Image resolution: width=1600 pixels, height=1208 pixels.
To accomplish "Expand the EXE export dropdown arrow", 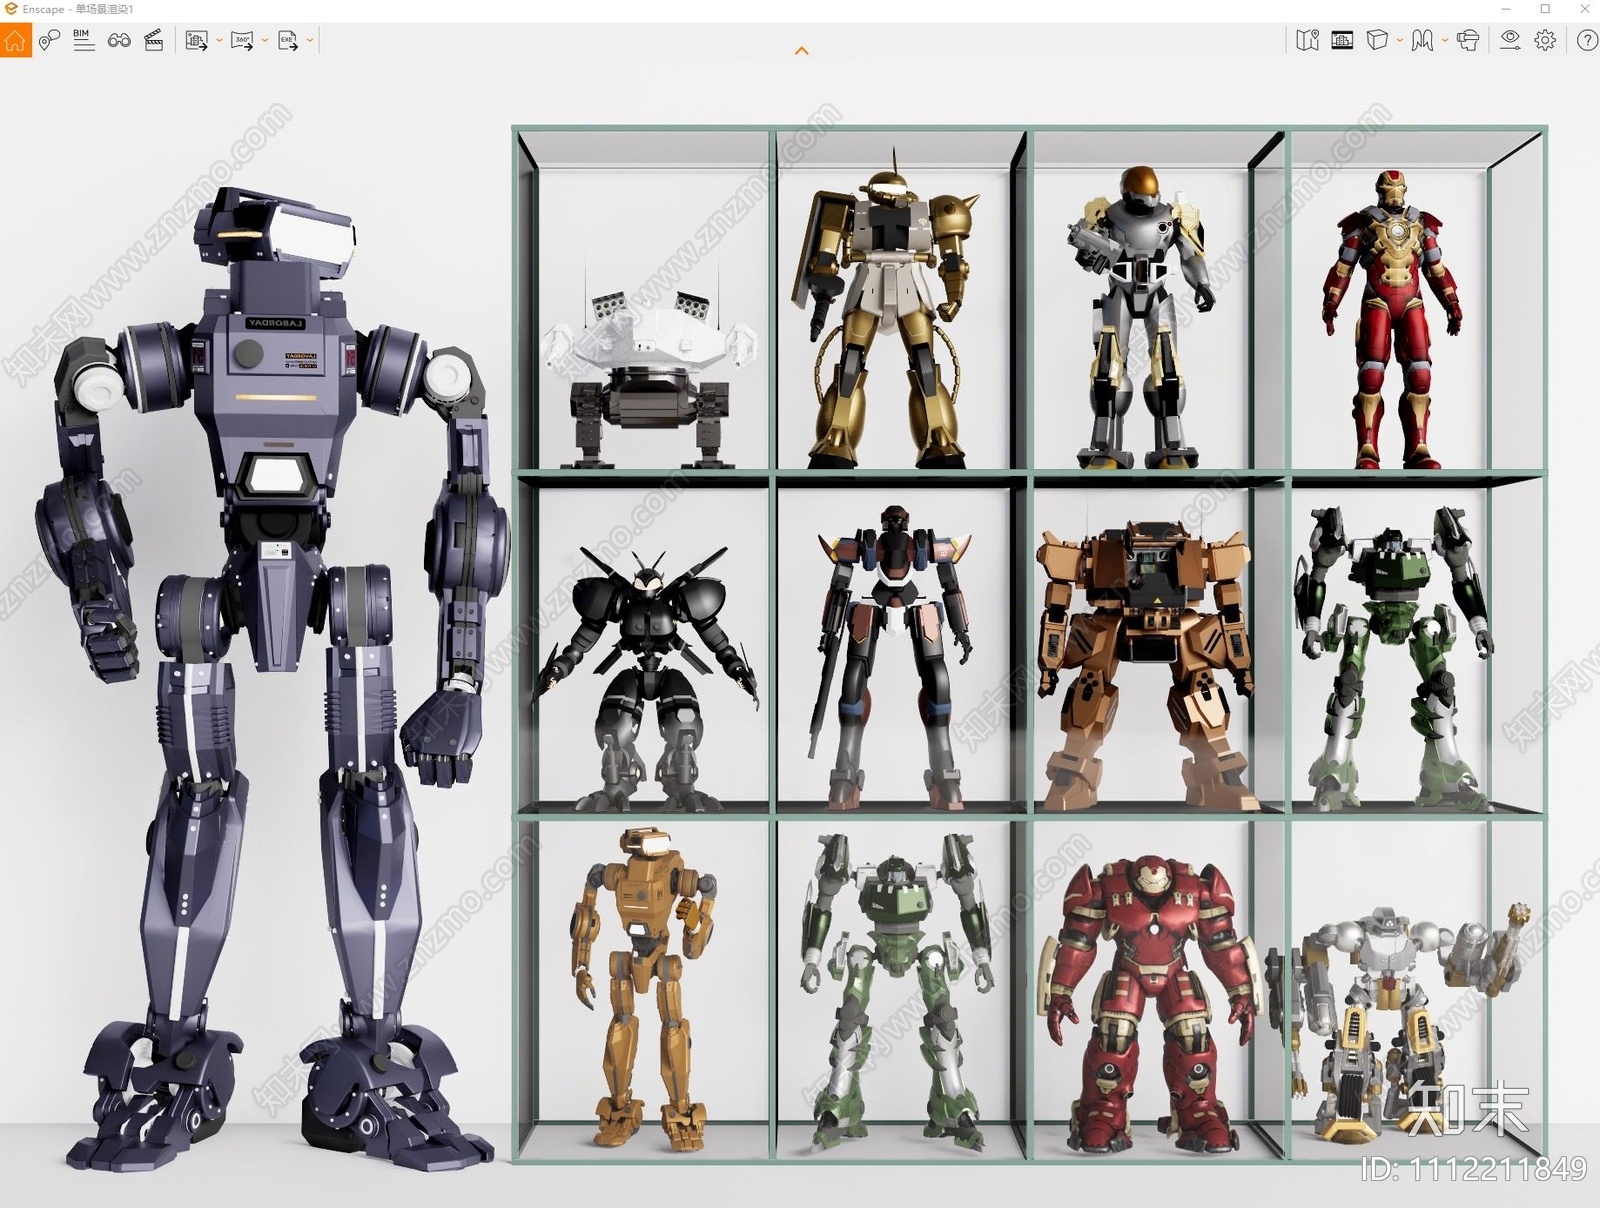I will tap(310, 41).
